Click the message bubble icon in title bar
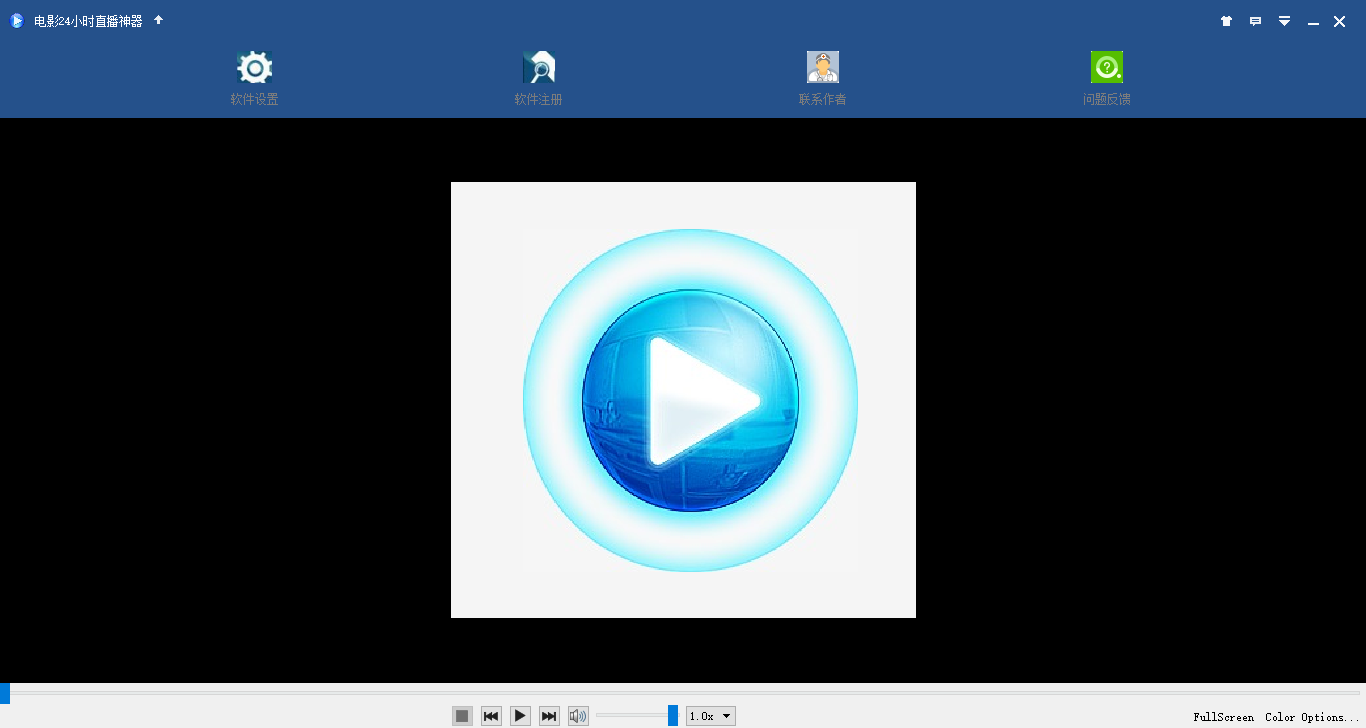Image resolution: width=1366 pixels, height=728 pixels. pos(1255,21)
